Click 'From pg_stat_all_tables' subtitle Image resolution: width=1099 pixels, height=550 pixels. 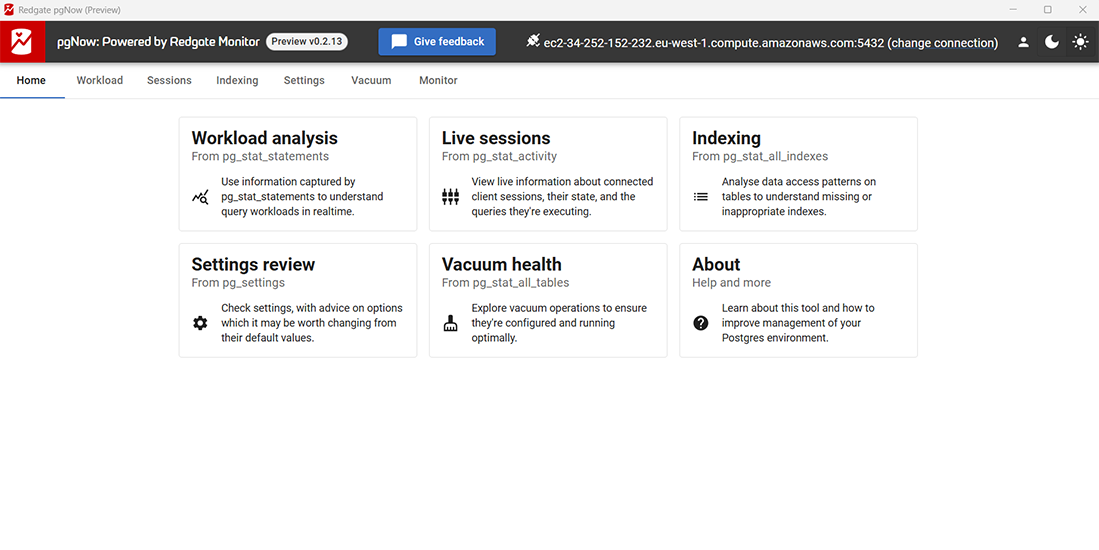[505, 282]
